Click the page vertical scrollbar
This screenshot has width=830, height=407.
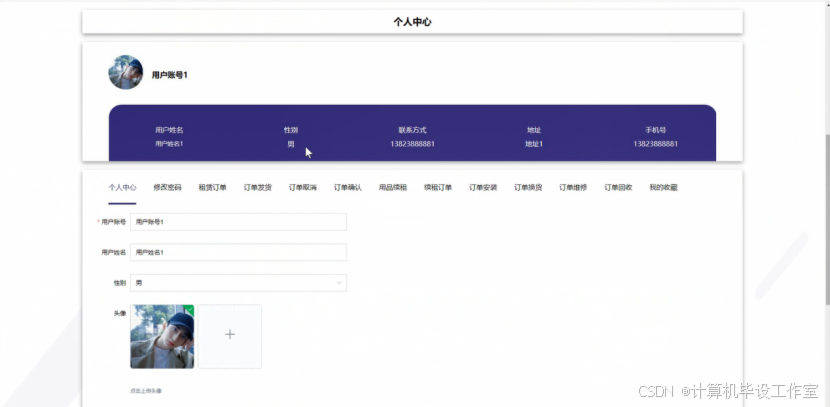pos(827,220)
